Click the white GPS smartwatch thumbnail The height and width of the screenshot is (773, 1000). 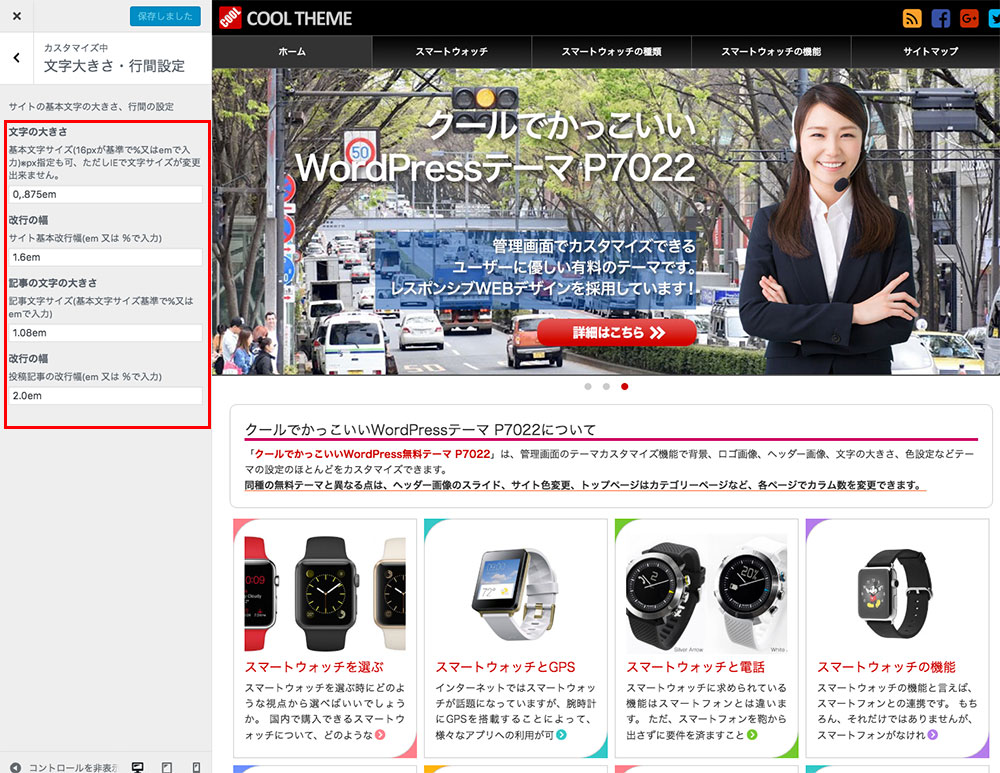(515, 593)
